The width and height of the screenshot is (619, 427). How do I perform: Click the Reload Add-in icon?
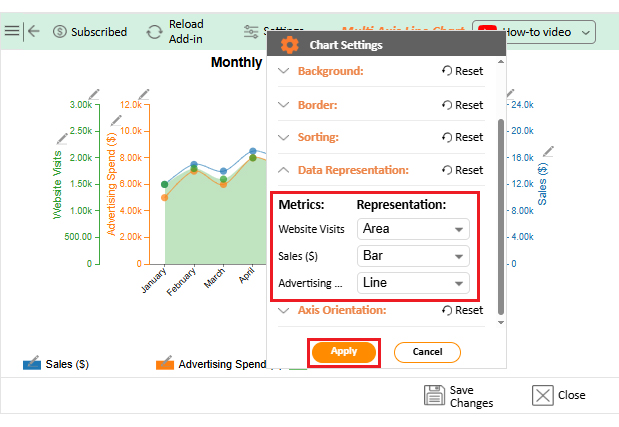tap(155, 31)
